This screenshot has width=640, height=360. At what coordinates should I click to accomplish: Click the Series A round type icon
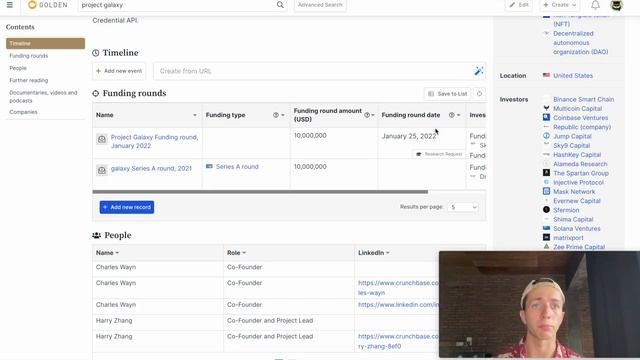tap(209, 167)
